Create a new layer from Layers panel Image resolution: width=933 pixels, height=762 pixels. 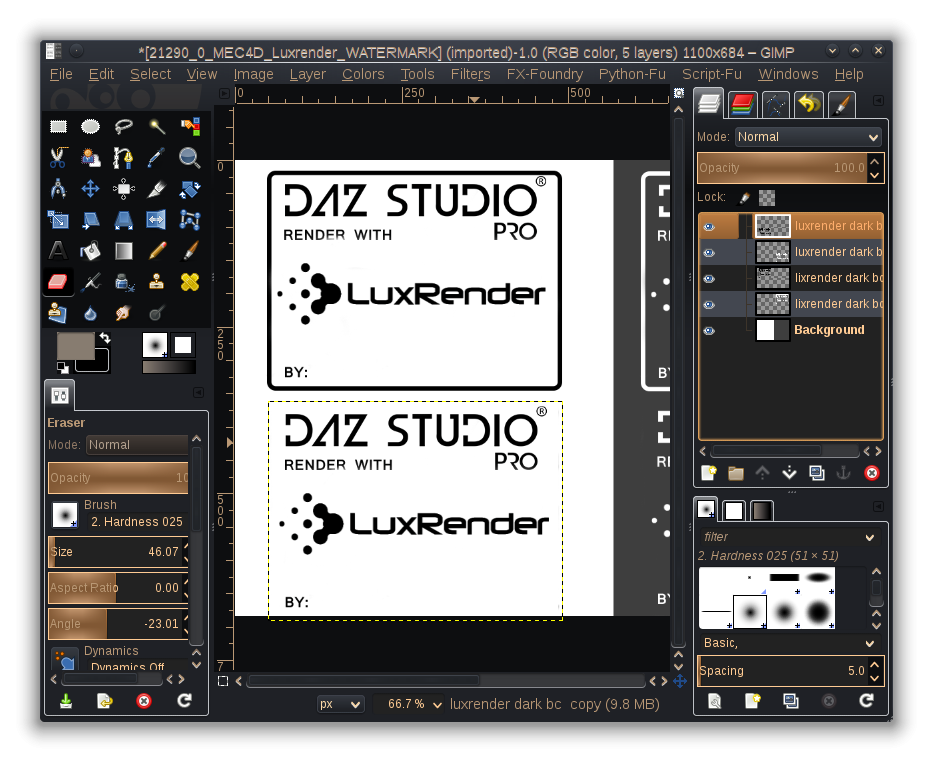pyautogui.click(x=709, y=473)
